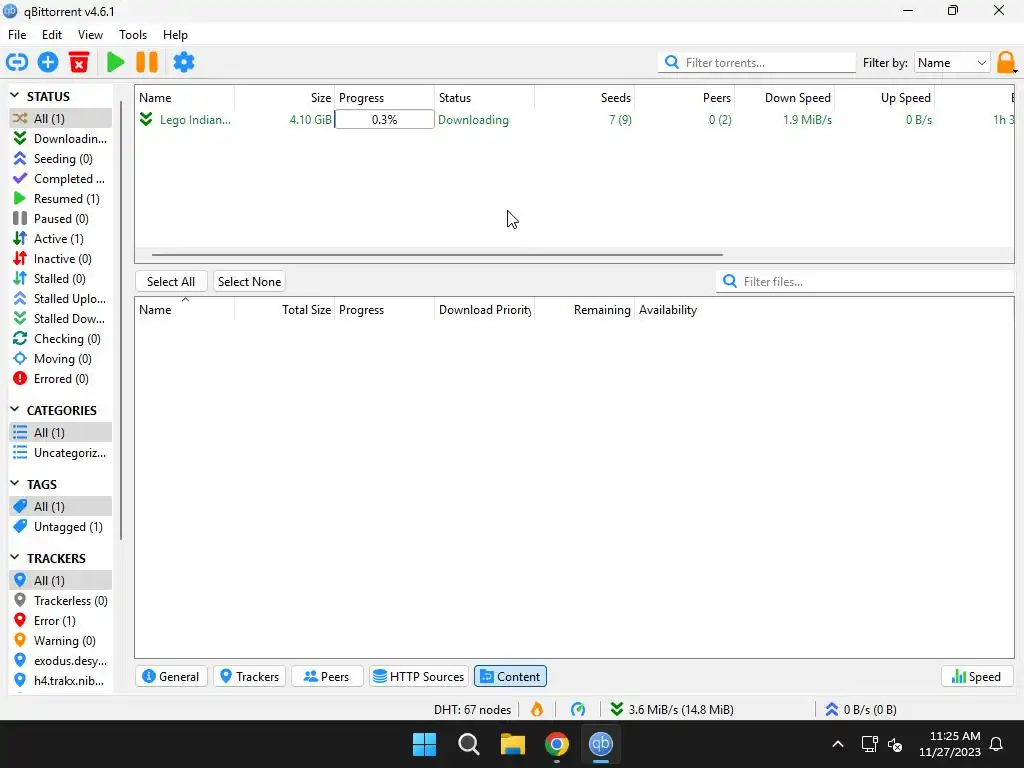Switch to the Peers tab
1024x768 pixels.
pos(327,677)
